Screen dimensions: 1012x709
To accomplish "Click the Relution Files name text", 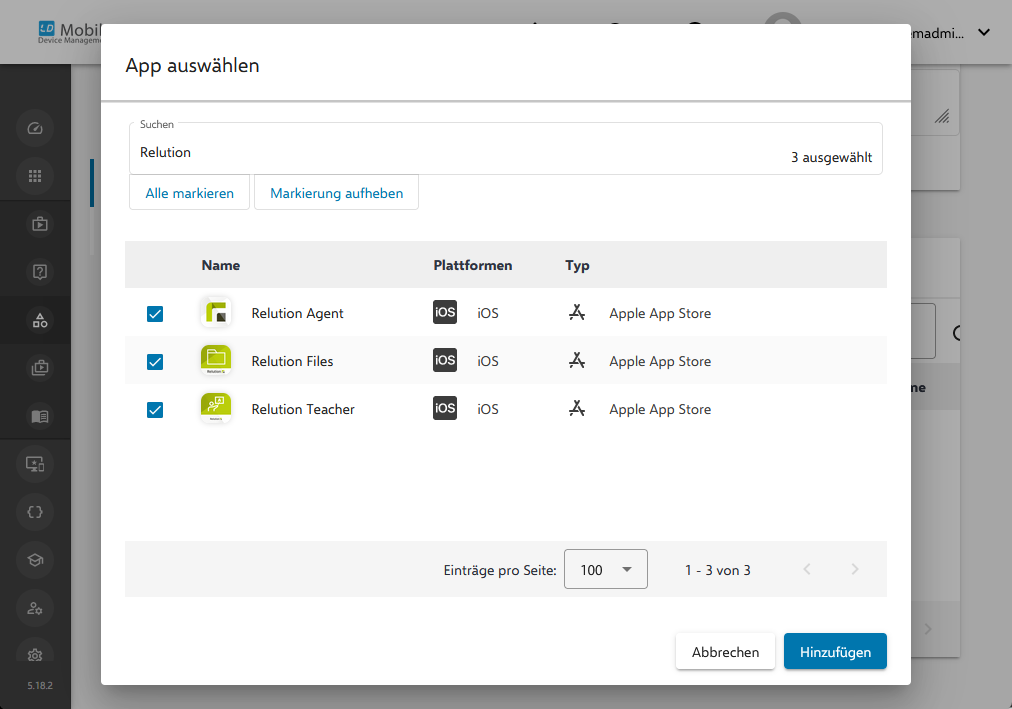I will tap(292, 361).
